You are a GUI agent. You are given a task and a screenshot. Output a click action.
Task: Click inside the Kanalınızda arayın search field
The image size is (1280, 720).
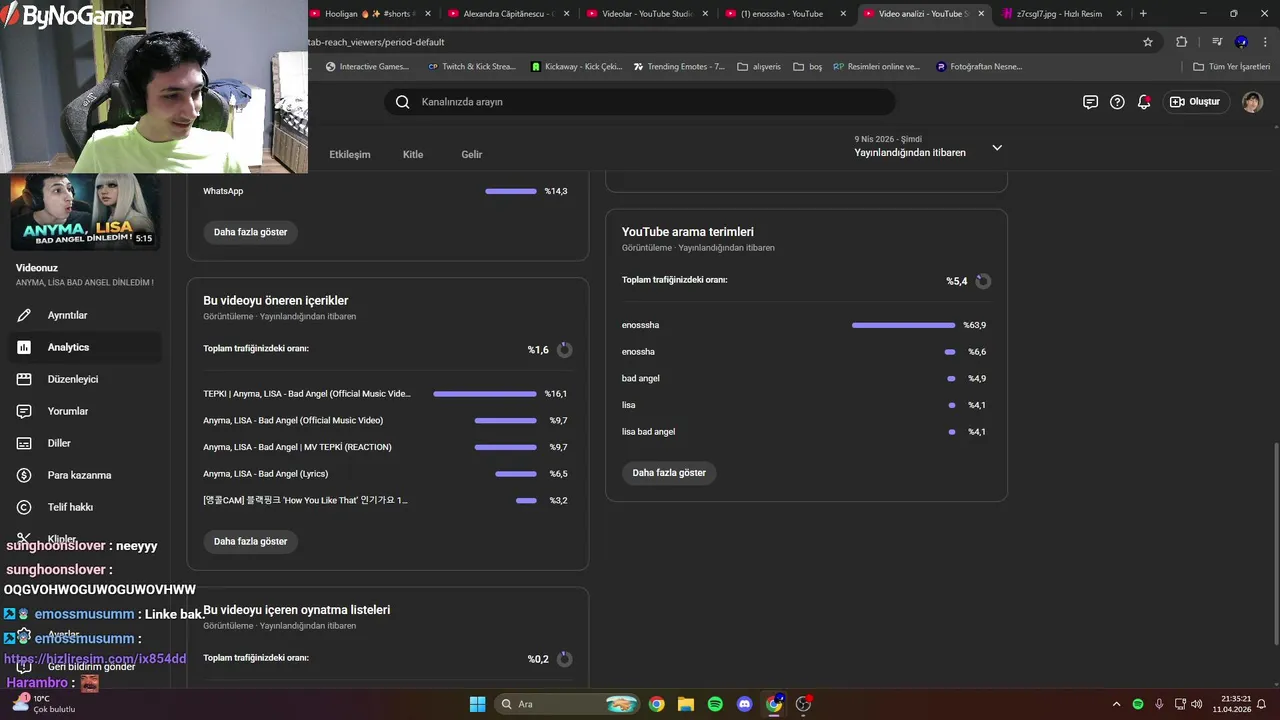[x=640, y=102]
